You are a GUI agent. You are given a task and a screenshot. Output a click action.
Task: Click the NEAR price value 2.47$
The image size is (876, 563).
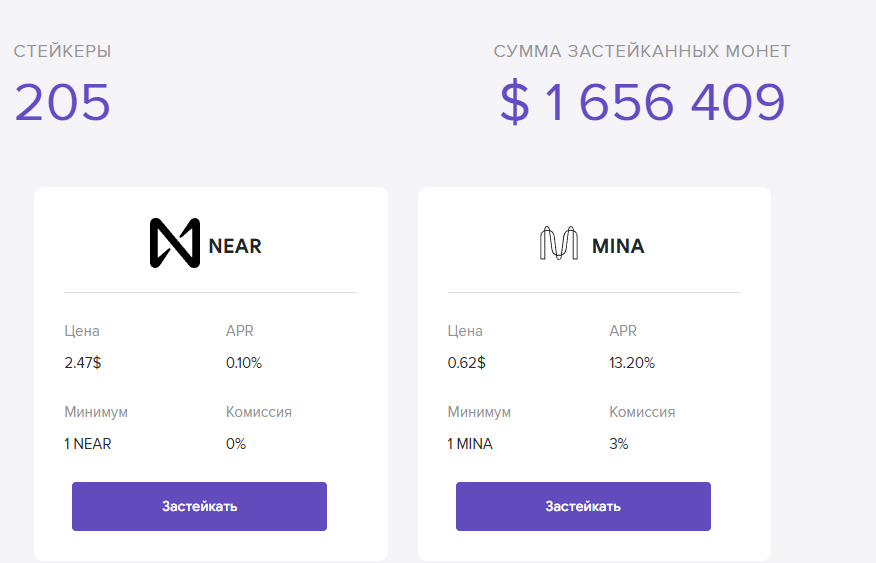click(82, 363)
